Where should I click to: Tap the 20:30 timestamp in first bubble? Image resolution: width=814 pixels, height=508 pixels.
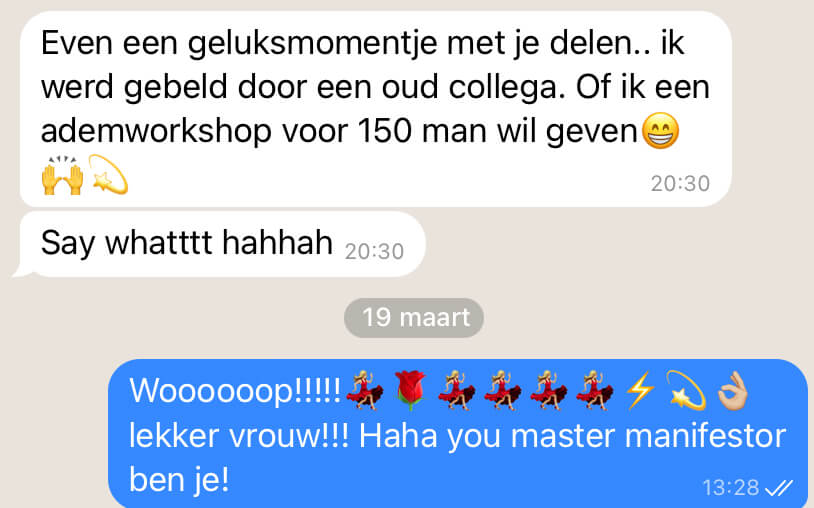click(x=681, y=183)
